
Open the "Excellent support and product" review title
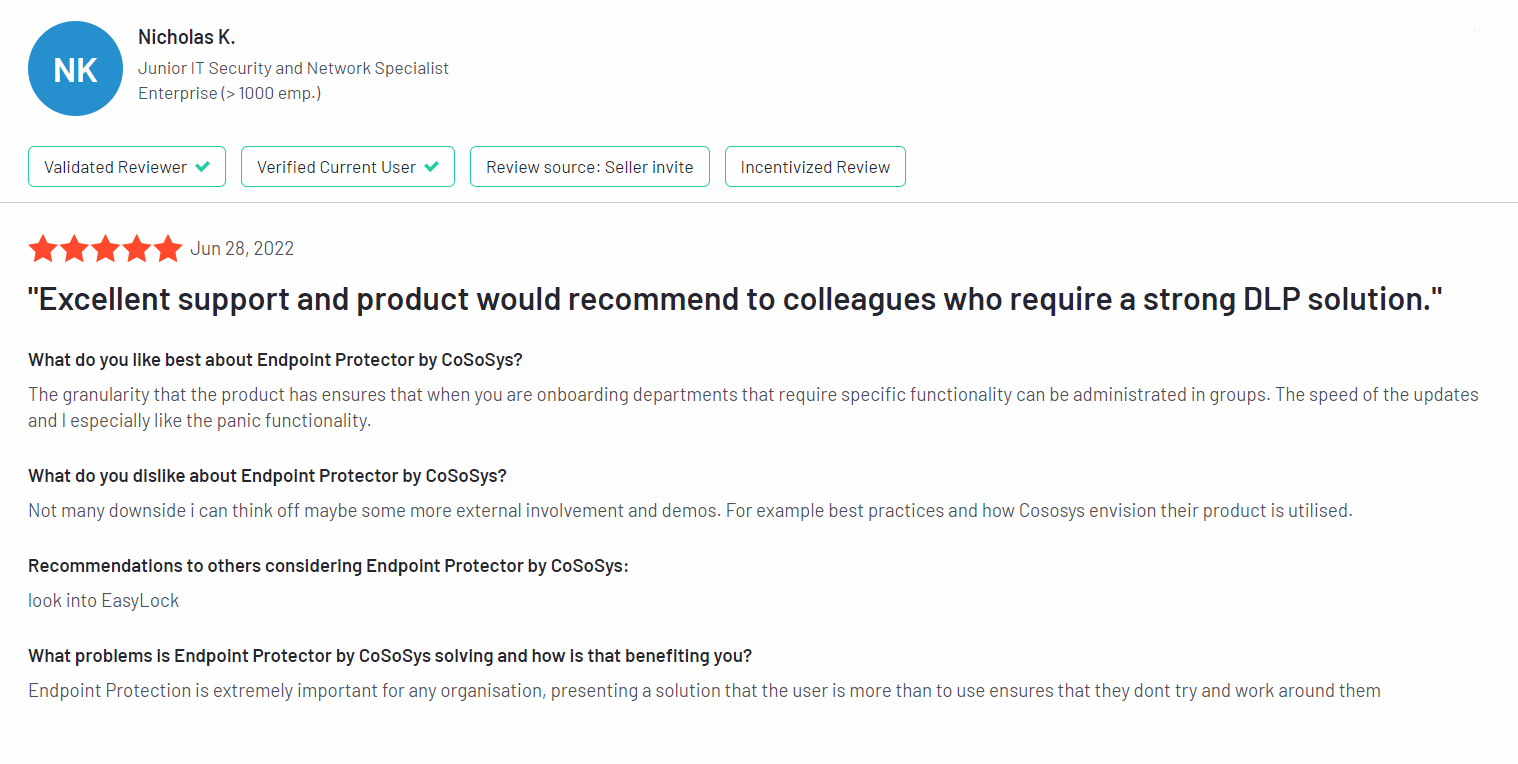click(x=735, y=298)
